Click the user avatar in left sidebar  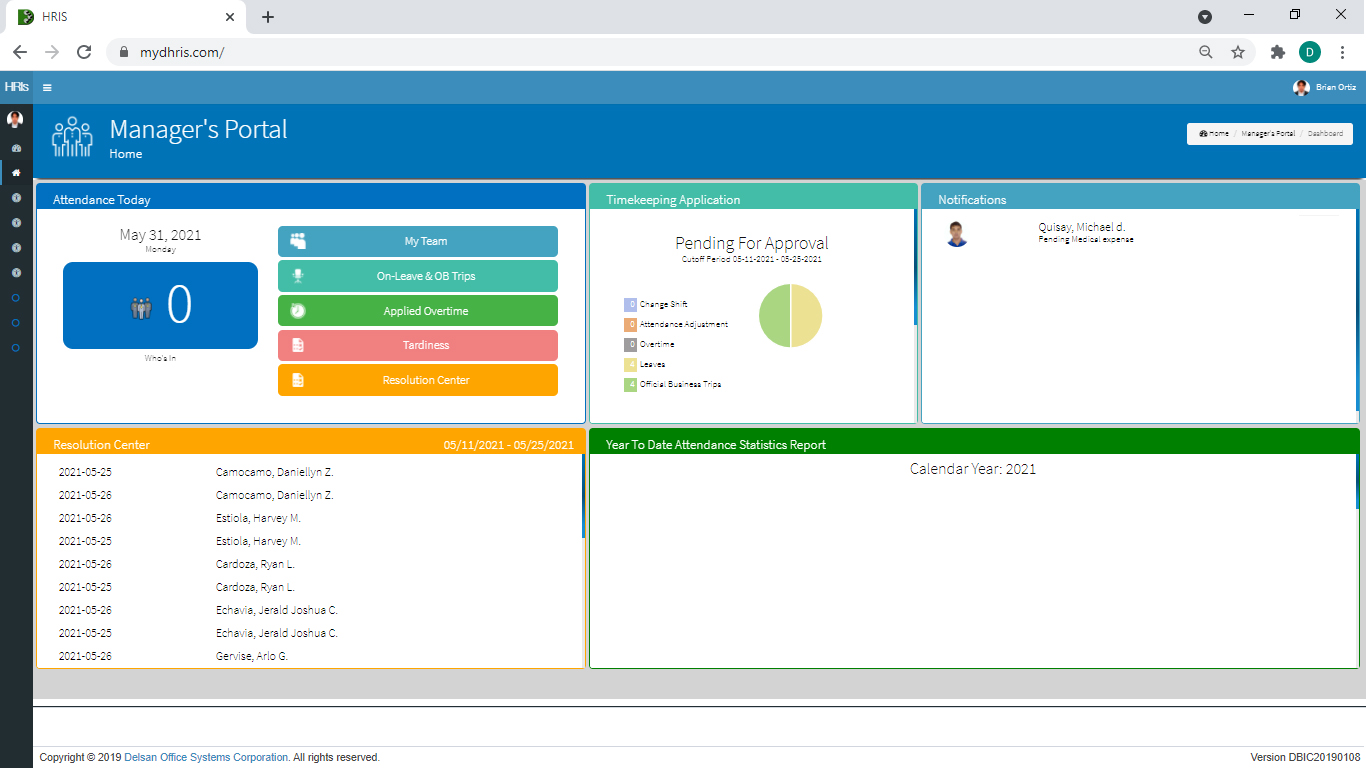click(x=15, y=120)
